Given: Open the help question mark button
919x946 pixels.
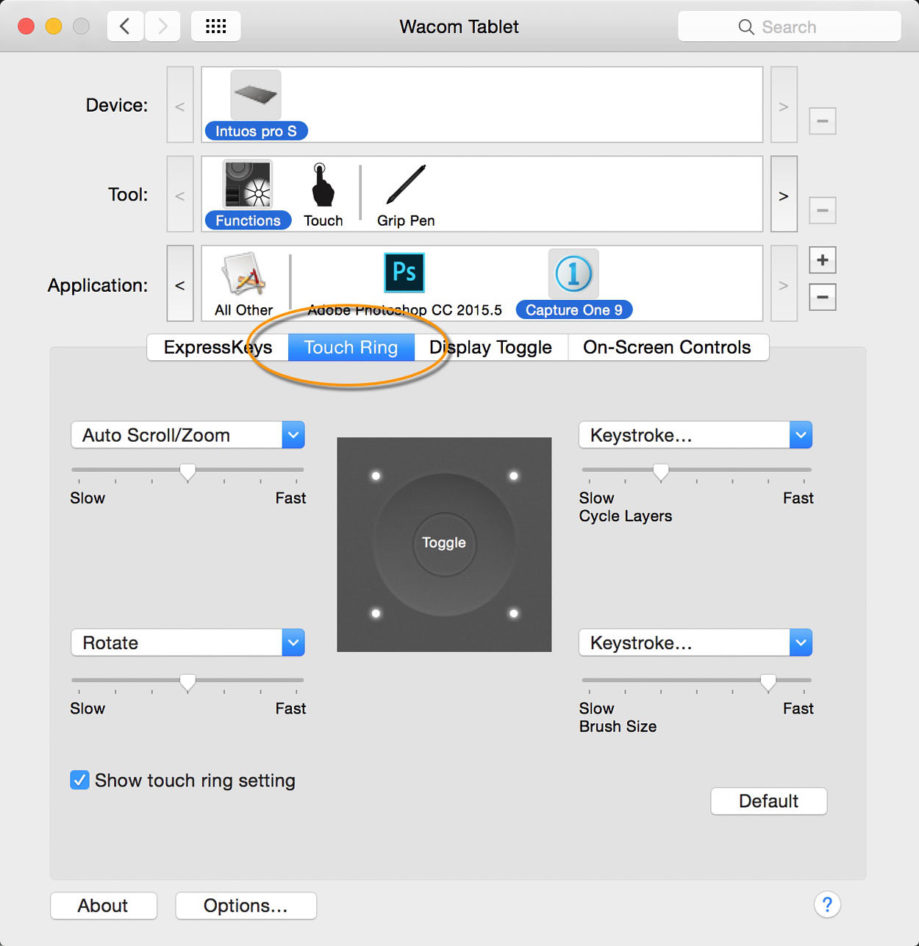Looking at the screenshot, I should [827, 904].
